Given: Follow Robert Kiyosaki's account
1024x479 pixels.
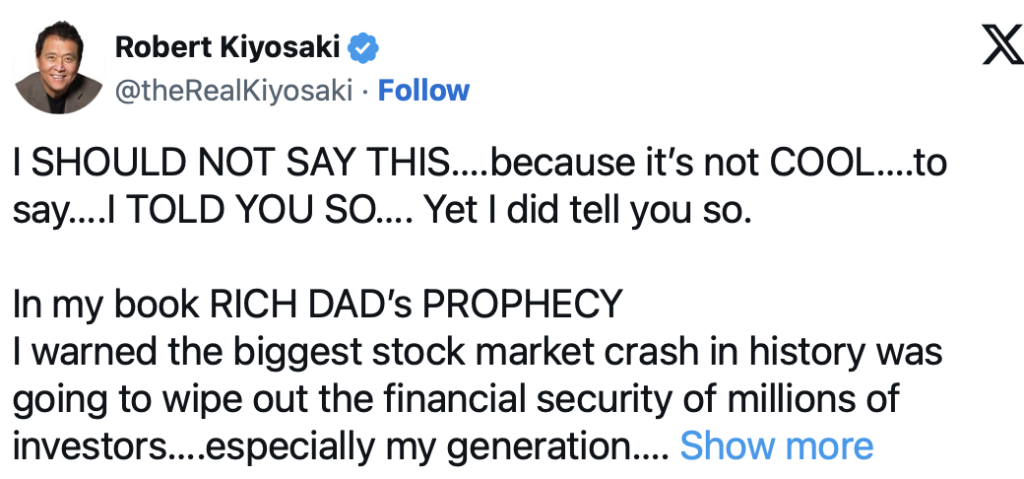Looking at the screenshot, I should (x=424, y=90).
